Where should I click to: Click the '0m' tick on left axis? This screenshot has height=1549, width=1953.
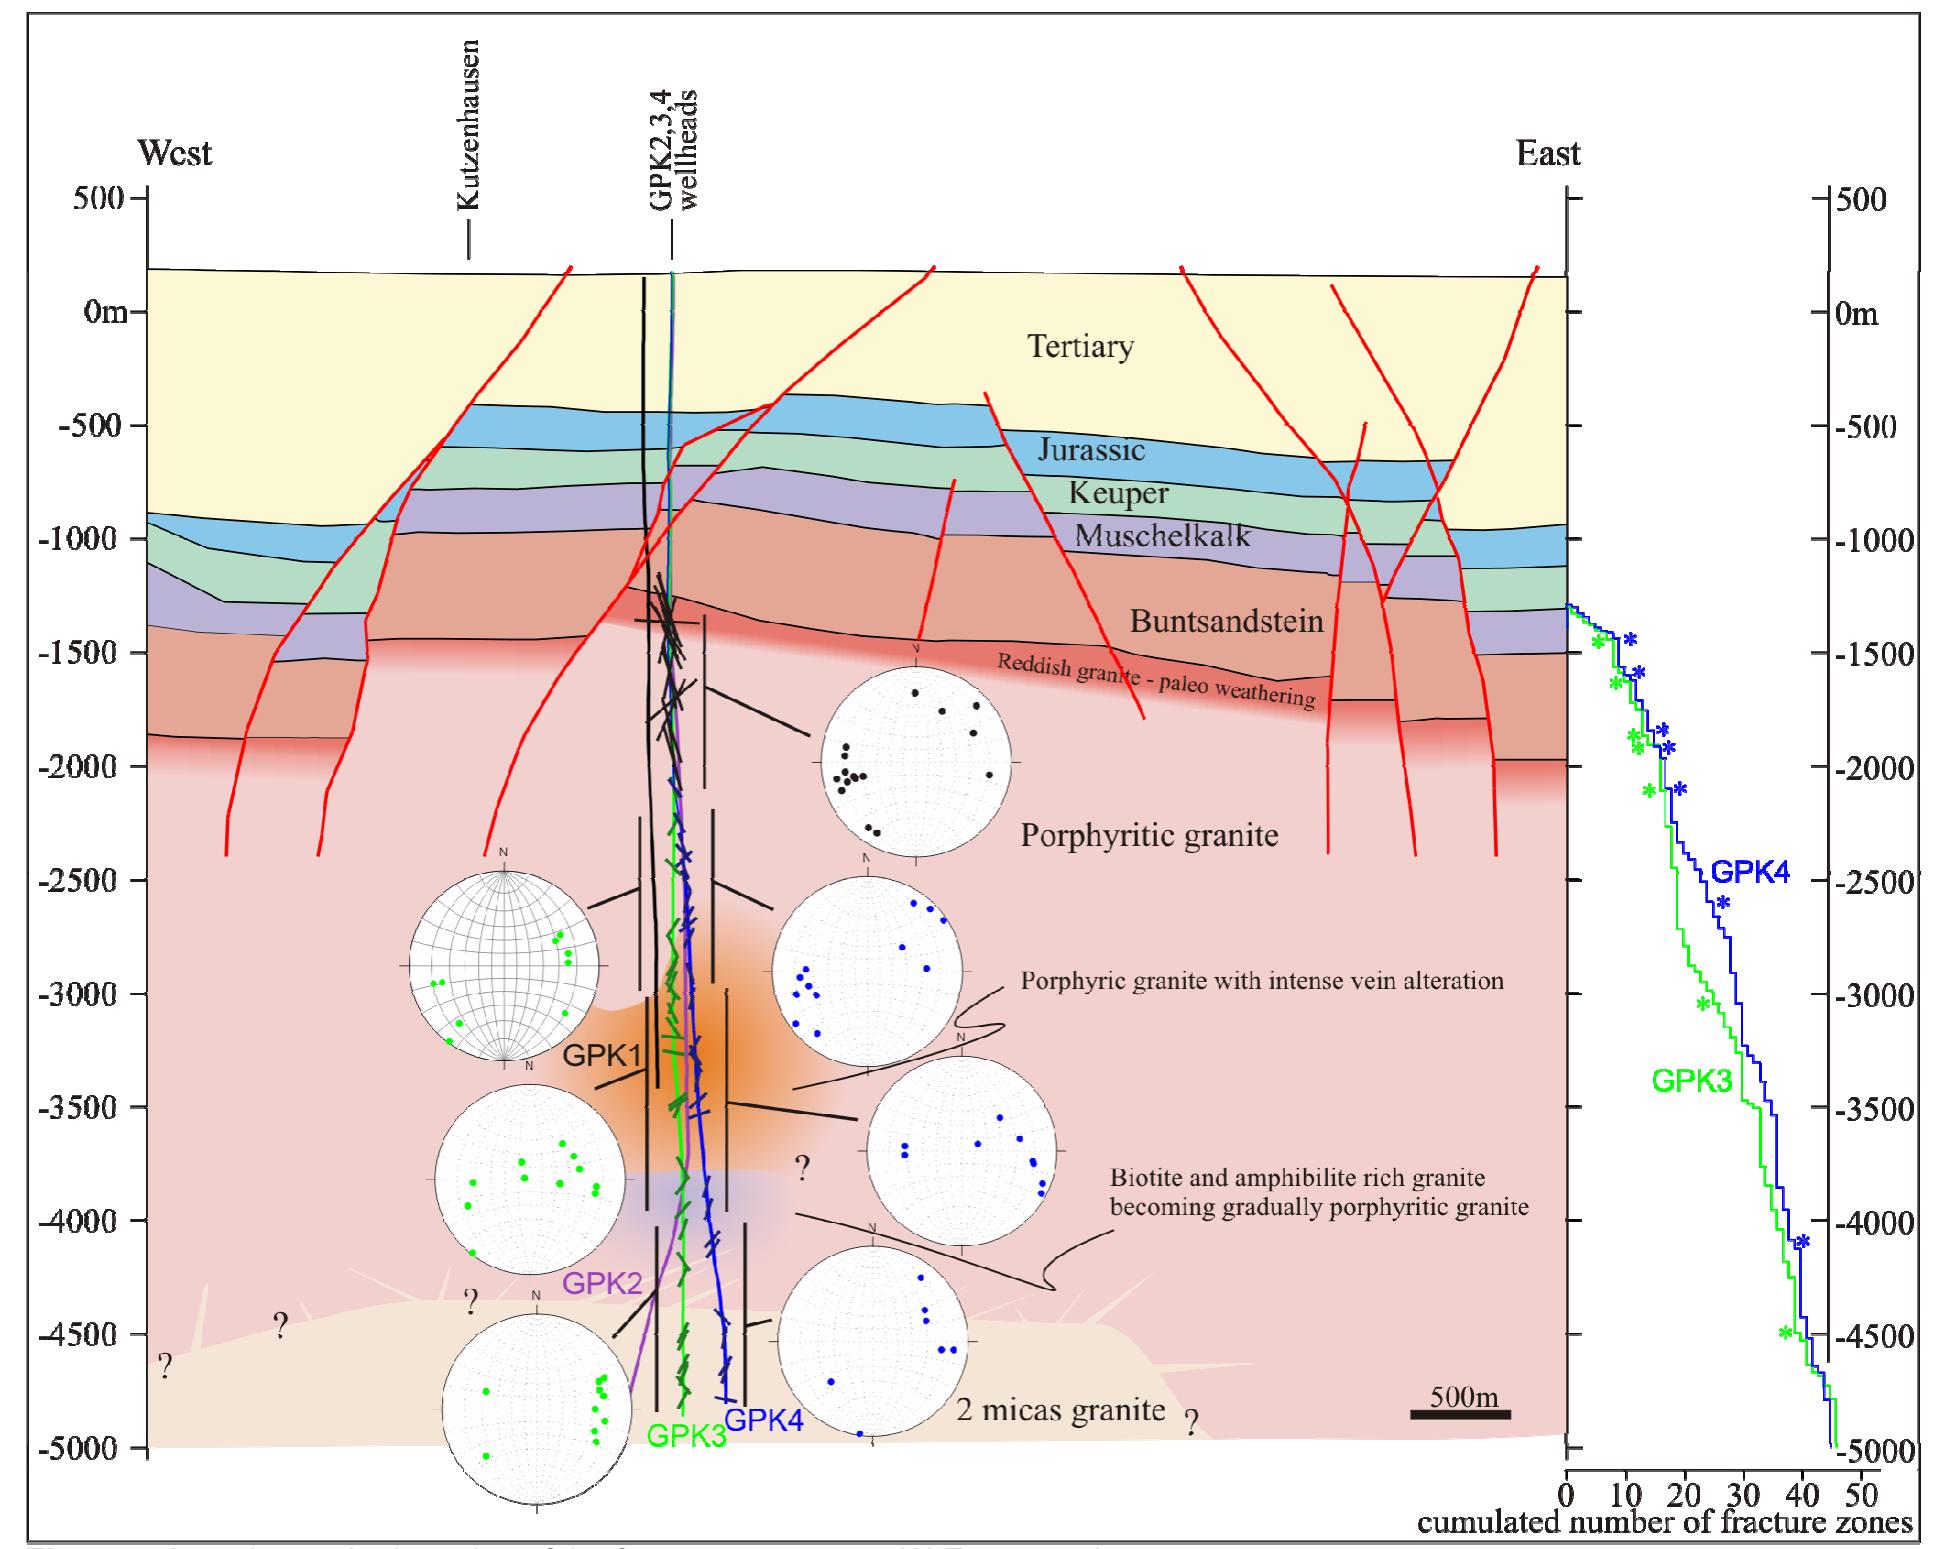coord(106,312)
